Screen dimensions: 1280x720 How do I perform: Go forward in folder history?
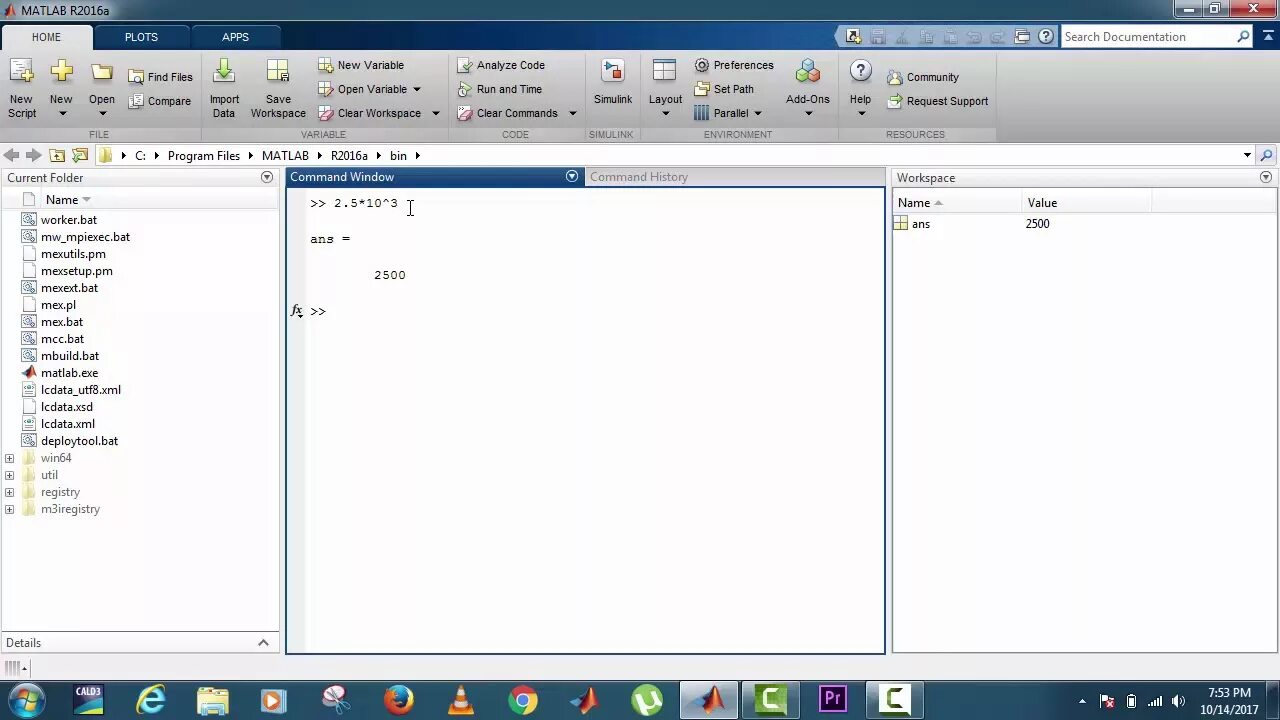pyautogui.click(x=33, y=155)
